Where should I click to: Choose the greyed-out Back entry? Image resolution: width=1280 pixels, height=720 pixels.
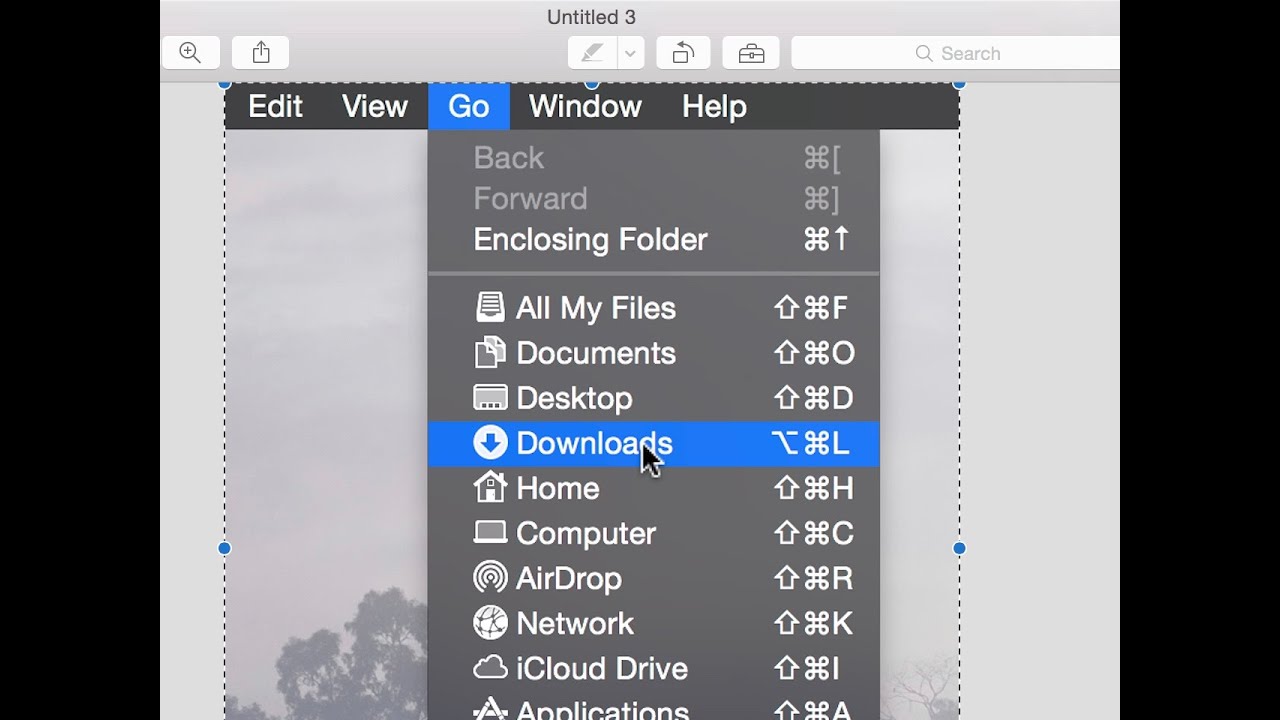(654, 158)
